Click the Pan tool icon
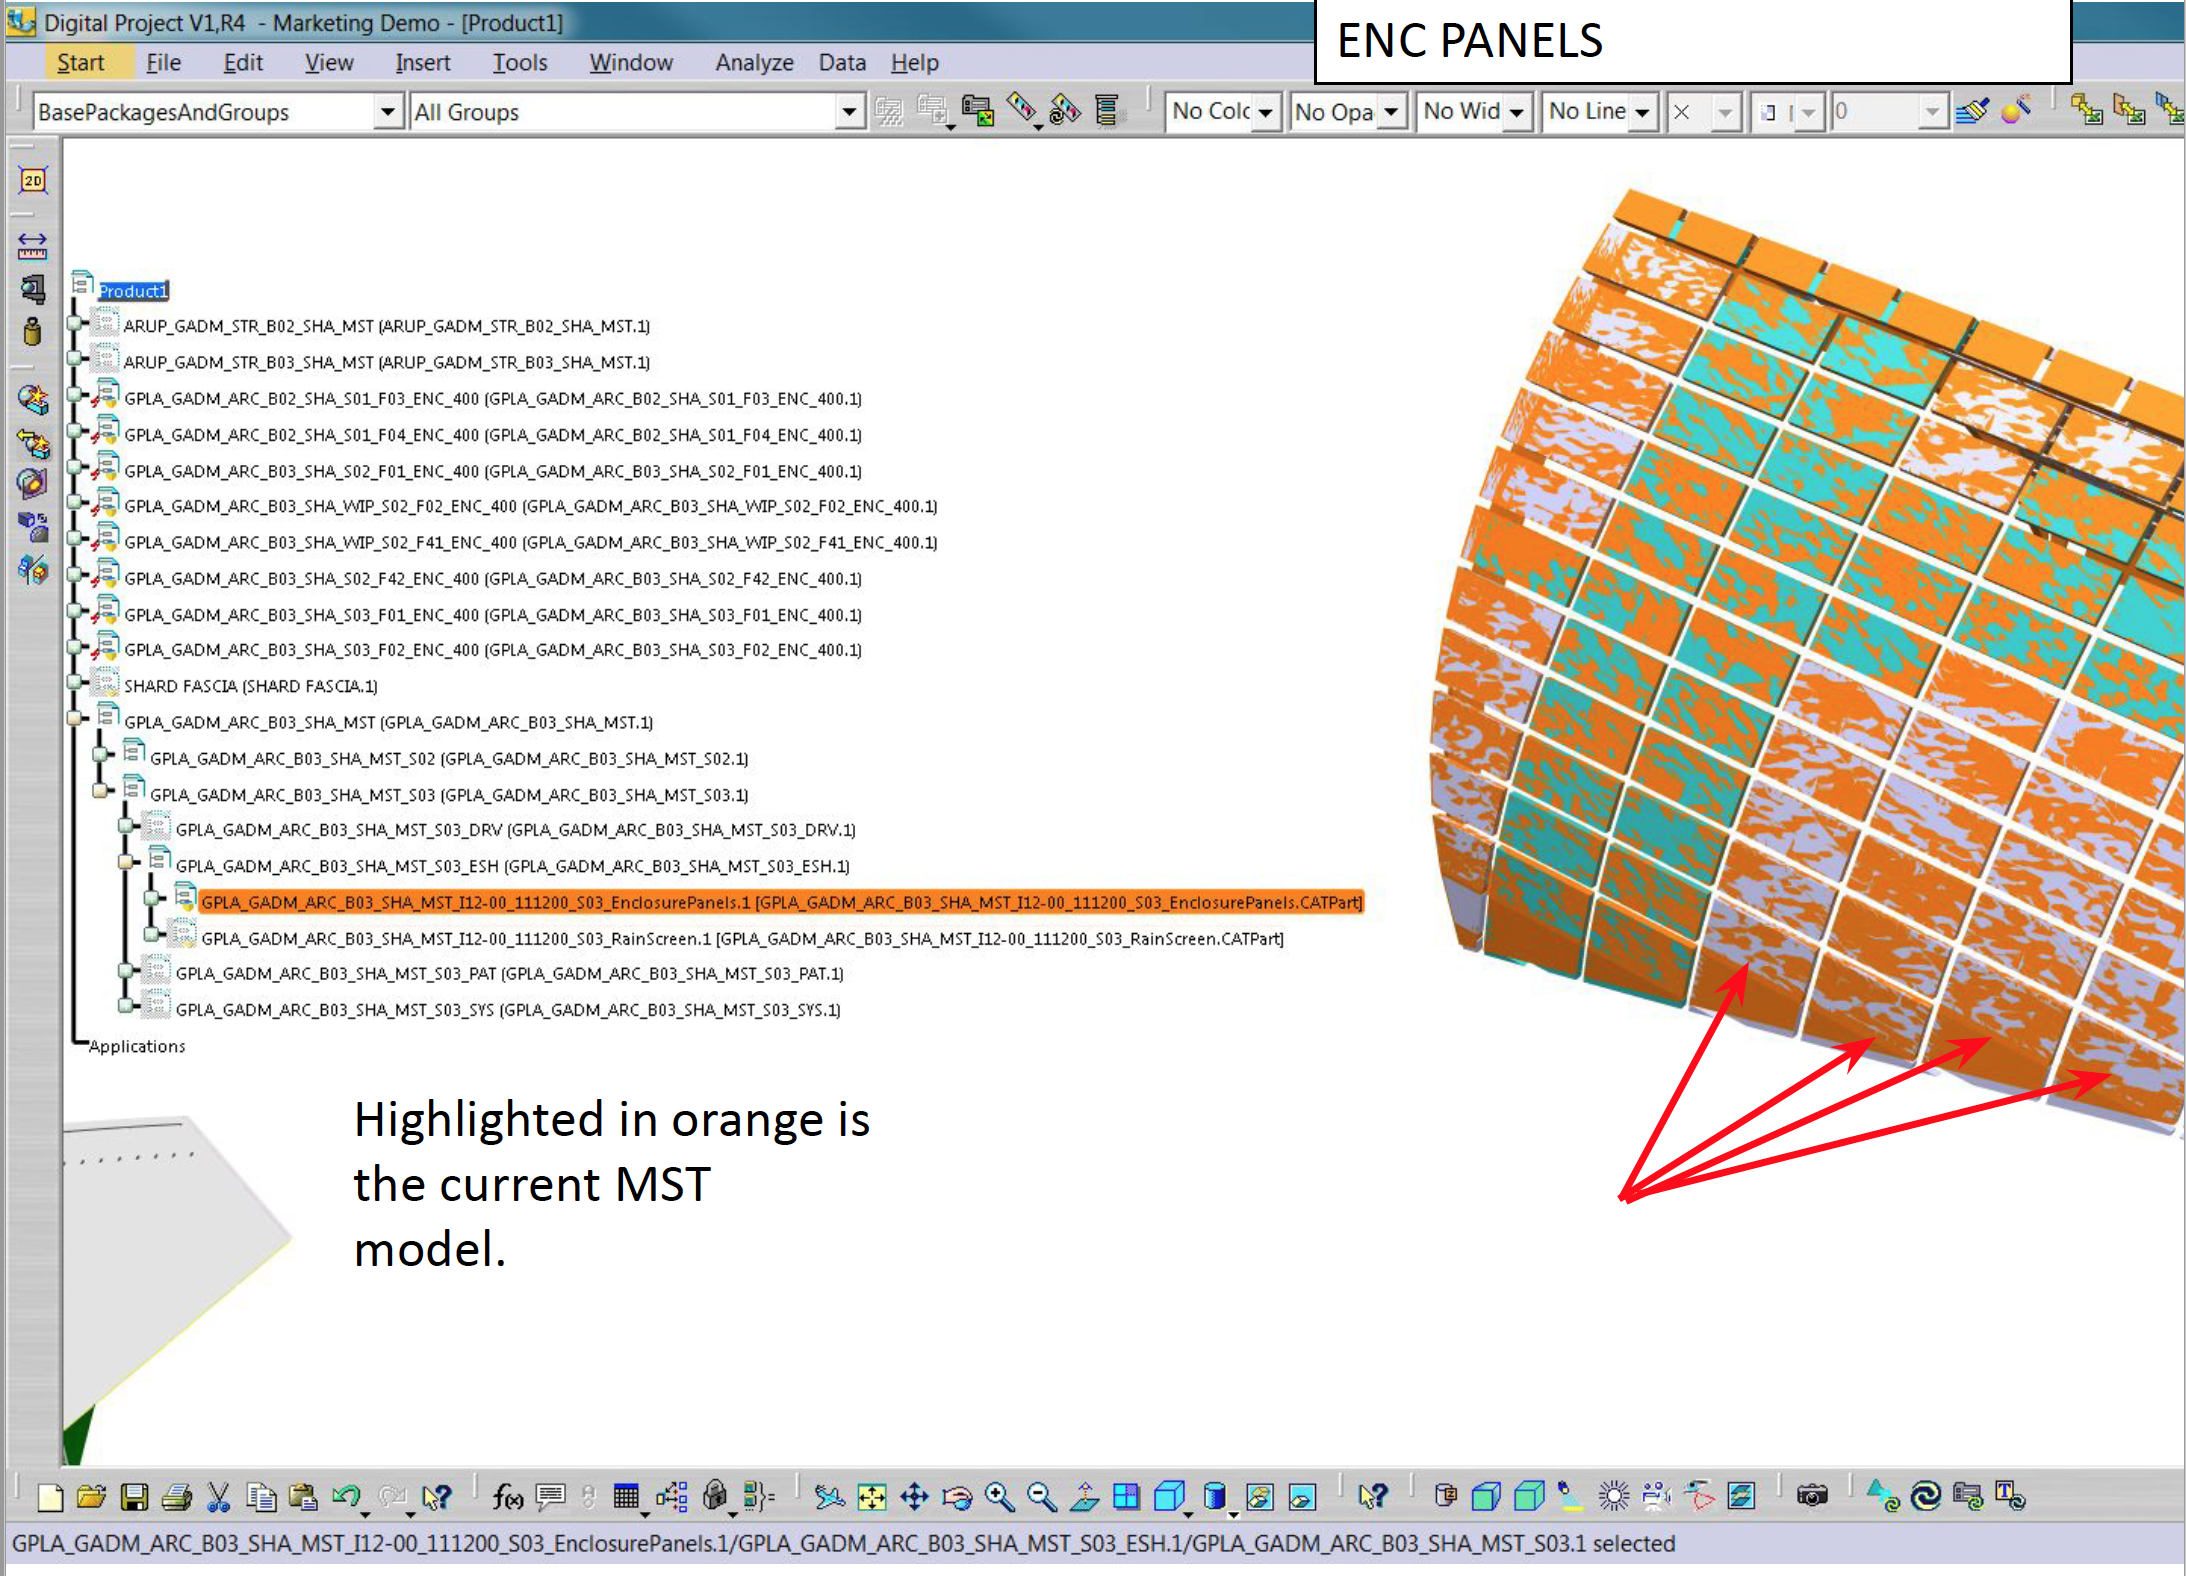 tap(914, 1497)
